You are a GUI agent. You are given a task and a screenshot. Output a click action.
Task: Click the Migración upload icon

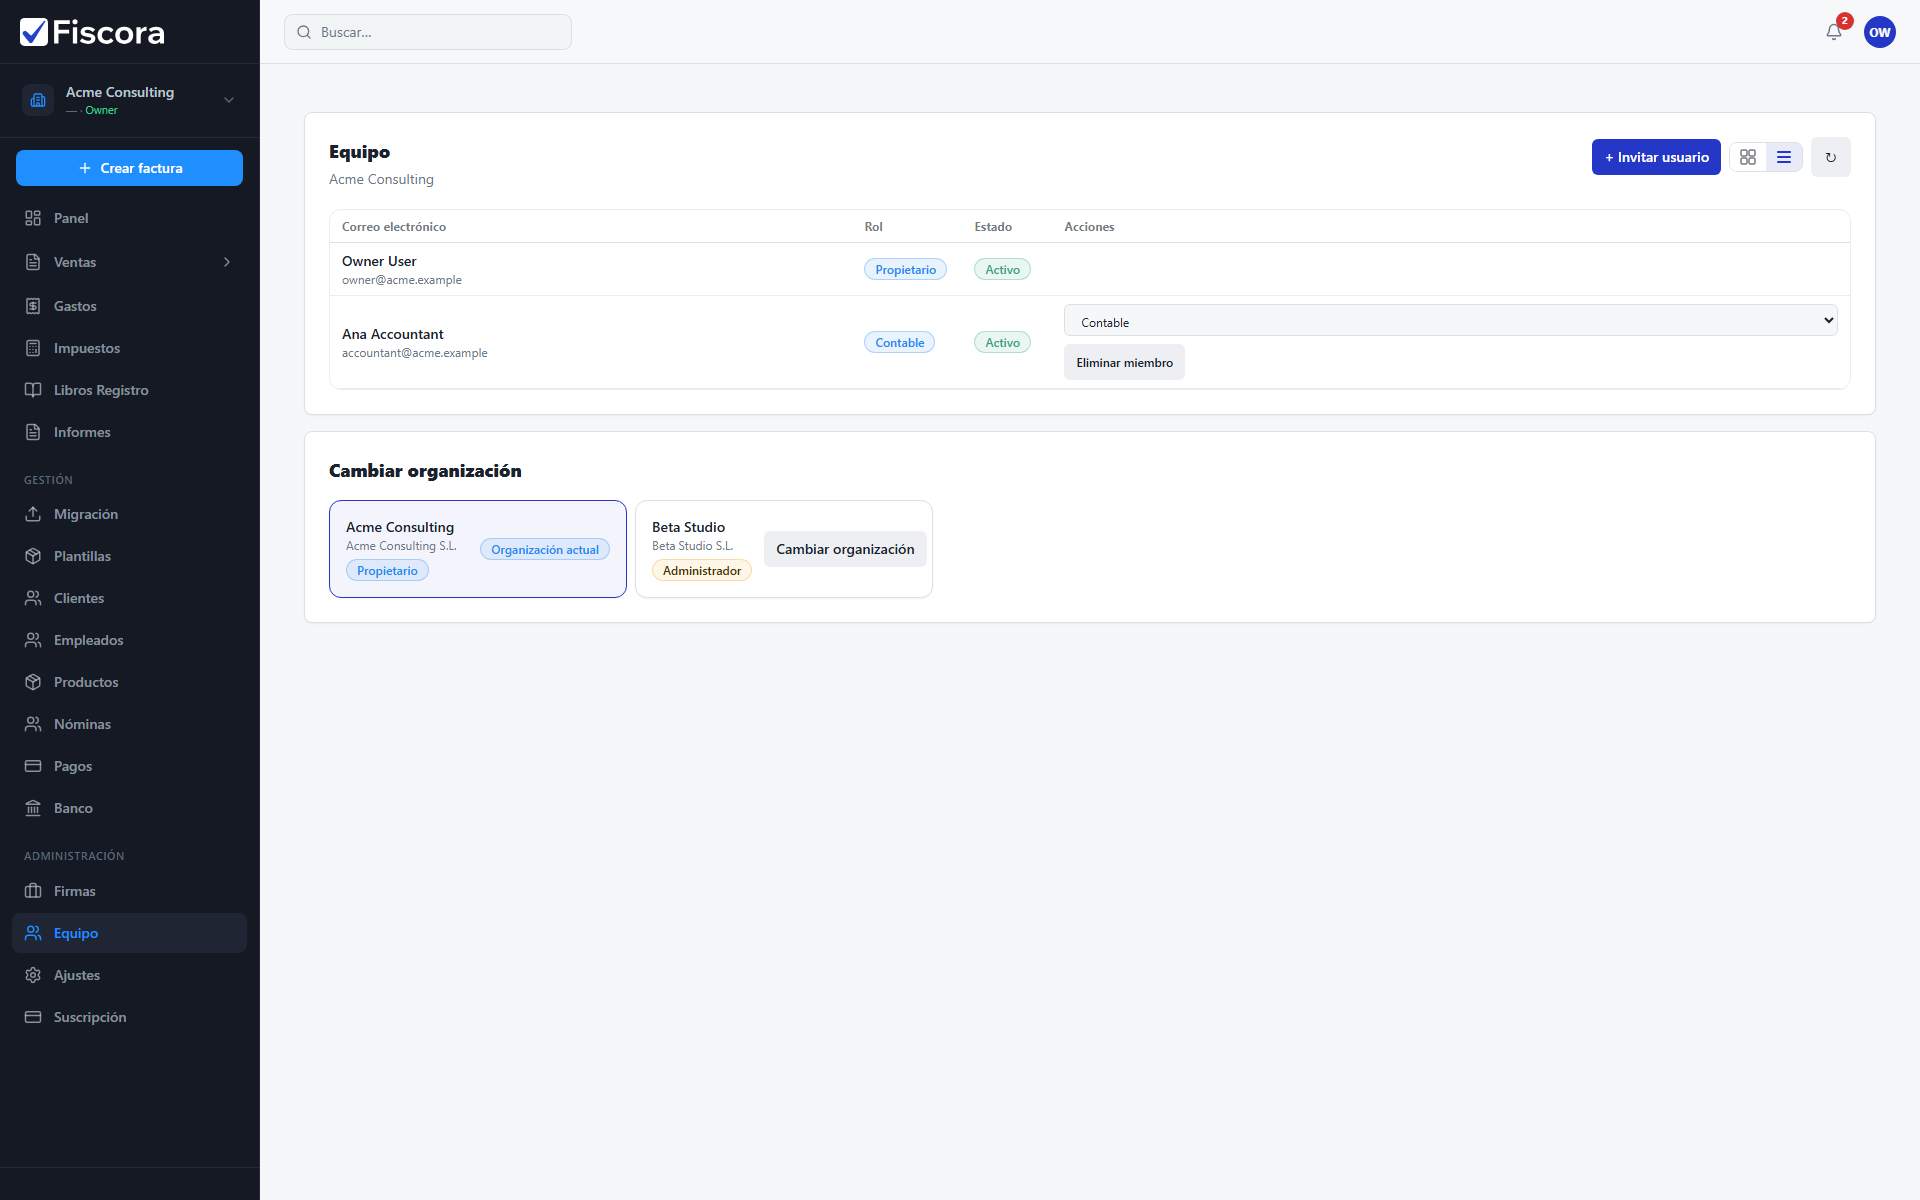click(33, 514)
